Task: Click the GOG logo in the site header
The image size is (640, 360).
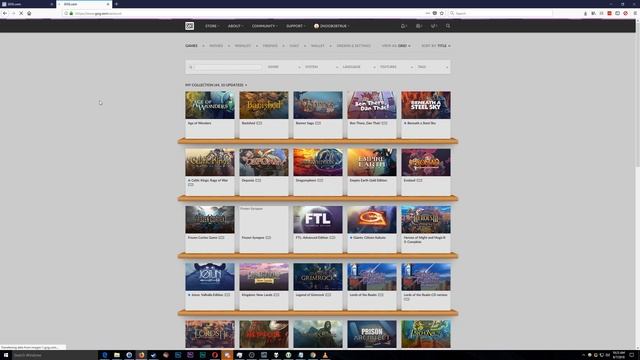Action: coord(189,26)
